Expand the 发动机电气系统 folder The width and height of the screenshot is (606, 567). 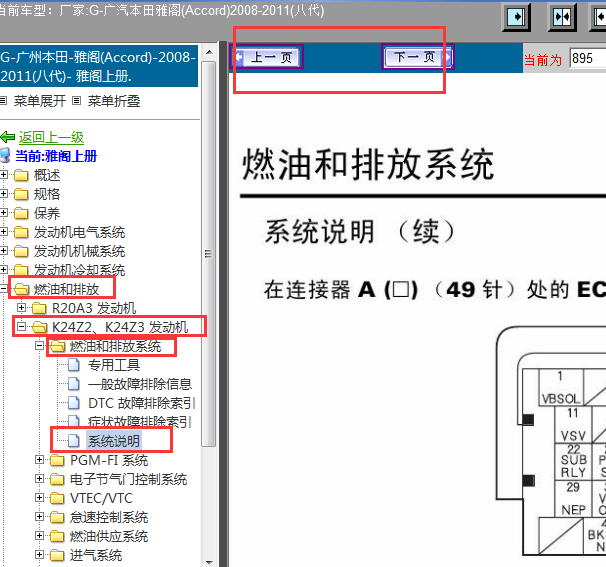point(4,232)
